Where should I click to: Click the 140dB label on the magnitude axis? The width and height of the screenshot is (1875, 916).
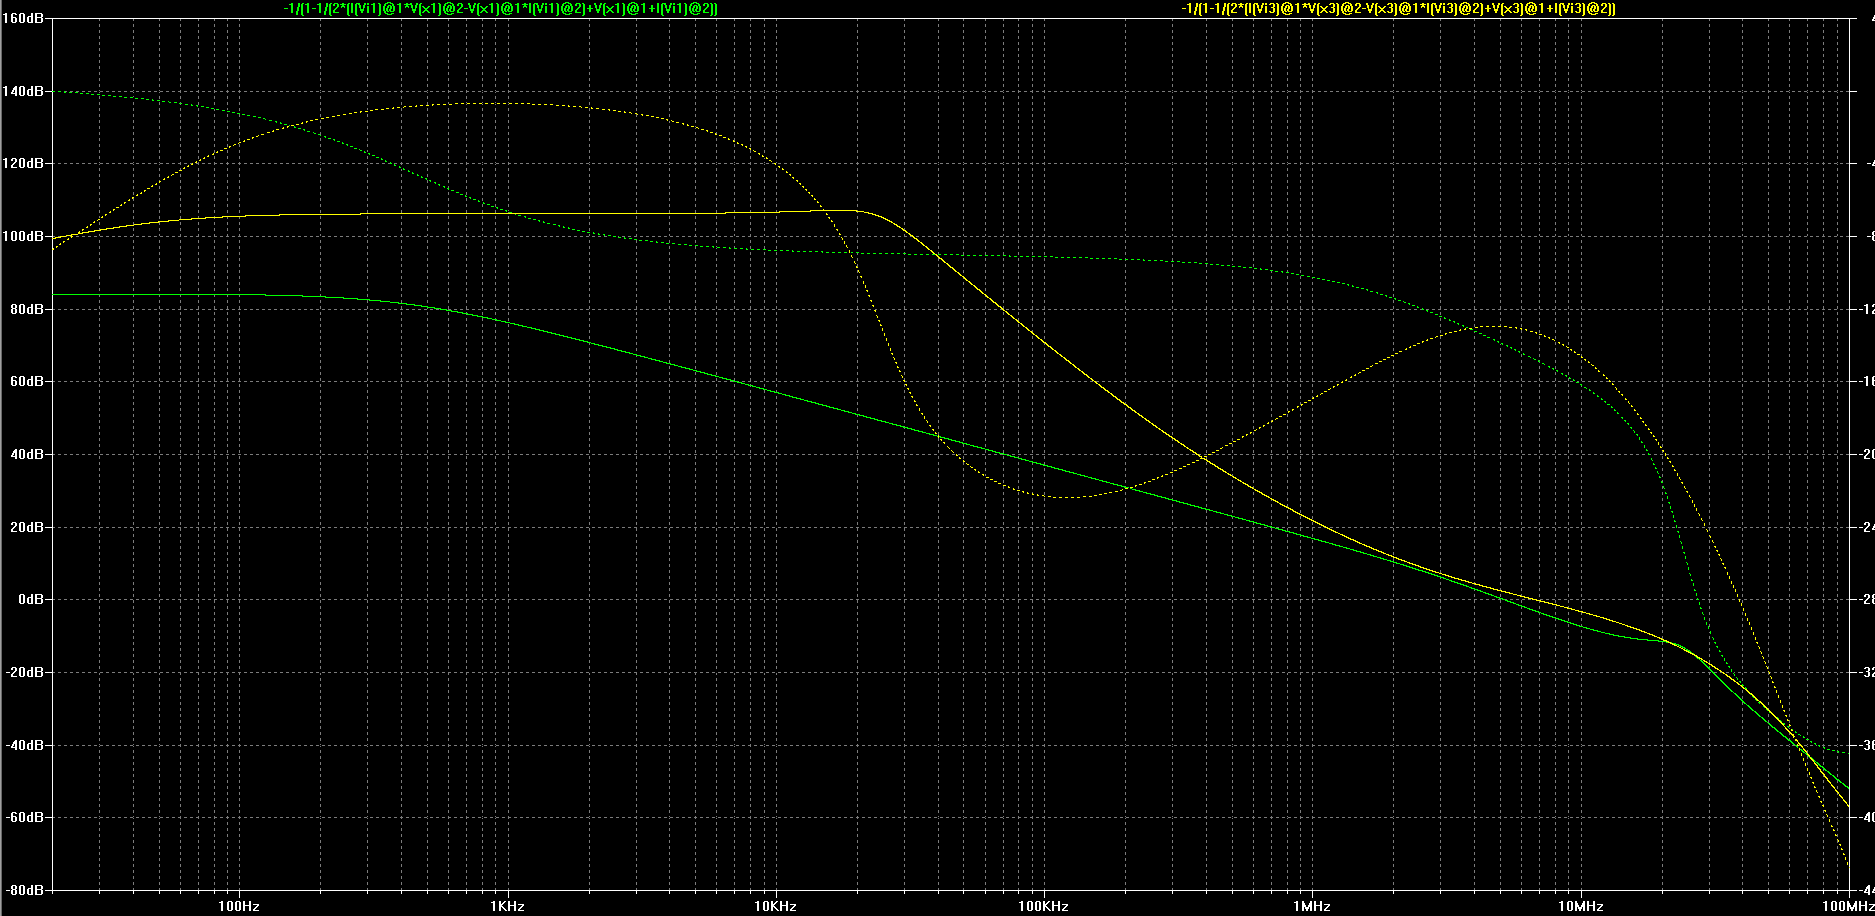tap(23, 91)
